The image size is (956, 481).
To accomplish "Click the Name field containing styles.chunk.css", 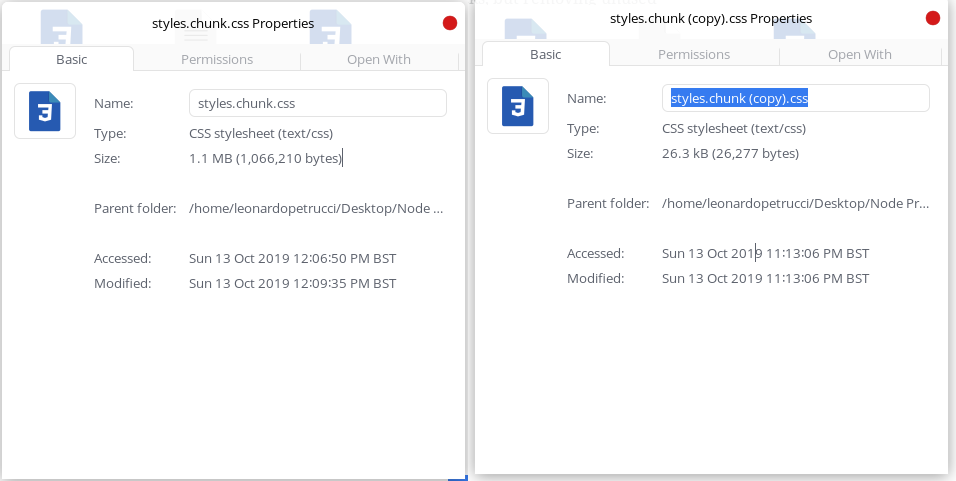I will point(317,103).
